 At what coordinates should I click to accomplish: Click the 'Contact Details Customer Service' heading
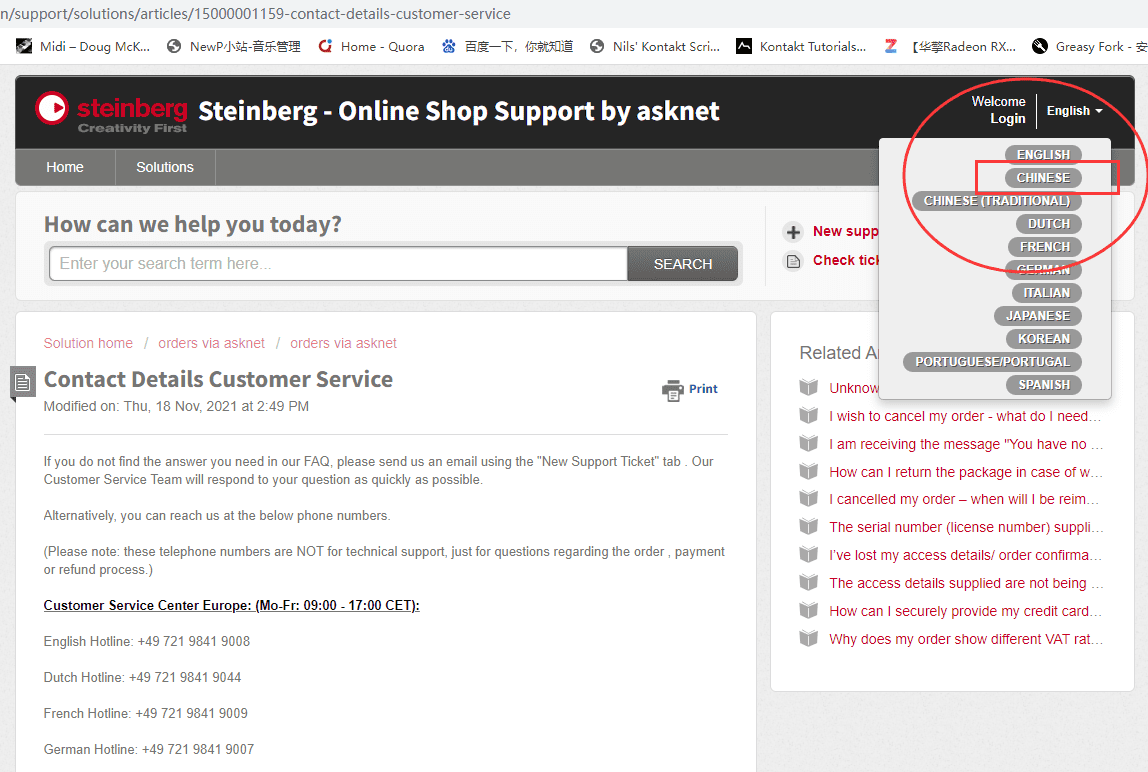click(x=218, y=379)
